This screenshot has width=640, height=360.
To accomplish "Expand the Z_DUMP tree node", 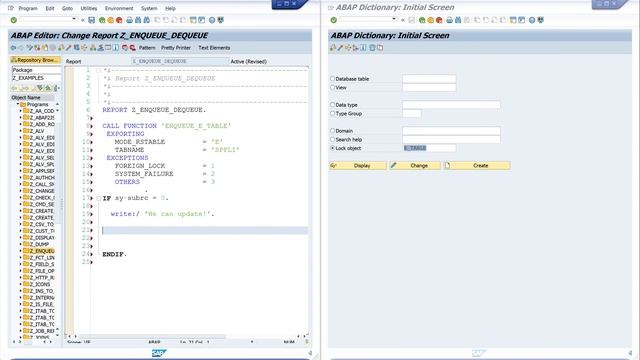I will tap(21, 244).
